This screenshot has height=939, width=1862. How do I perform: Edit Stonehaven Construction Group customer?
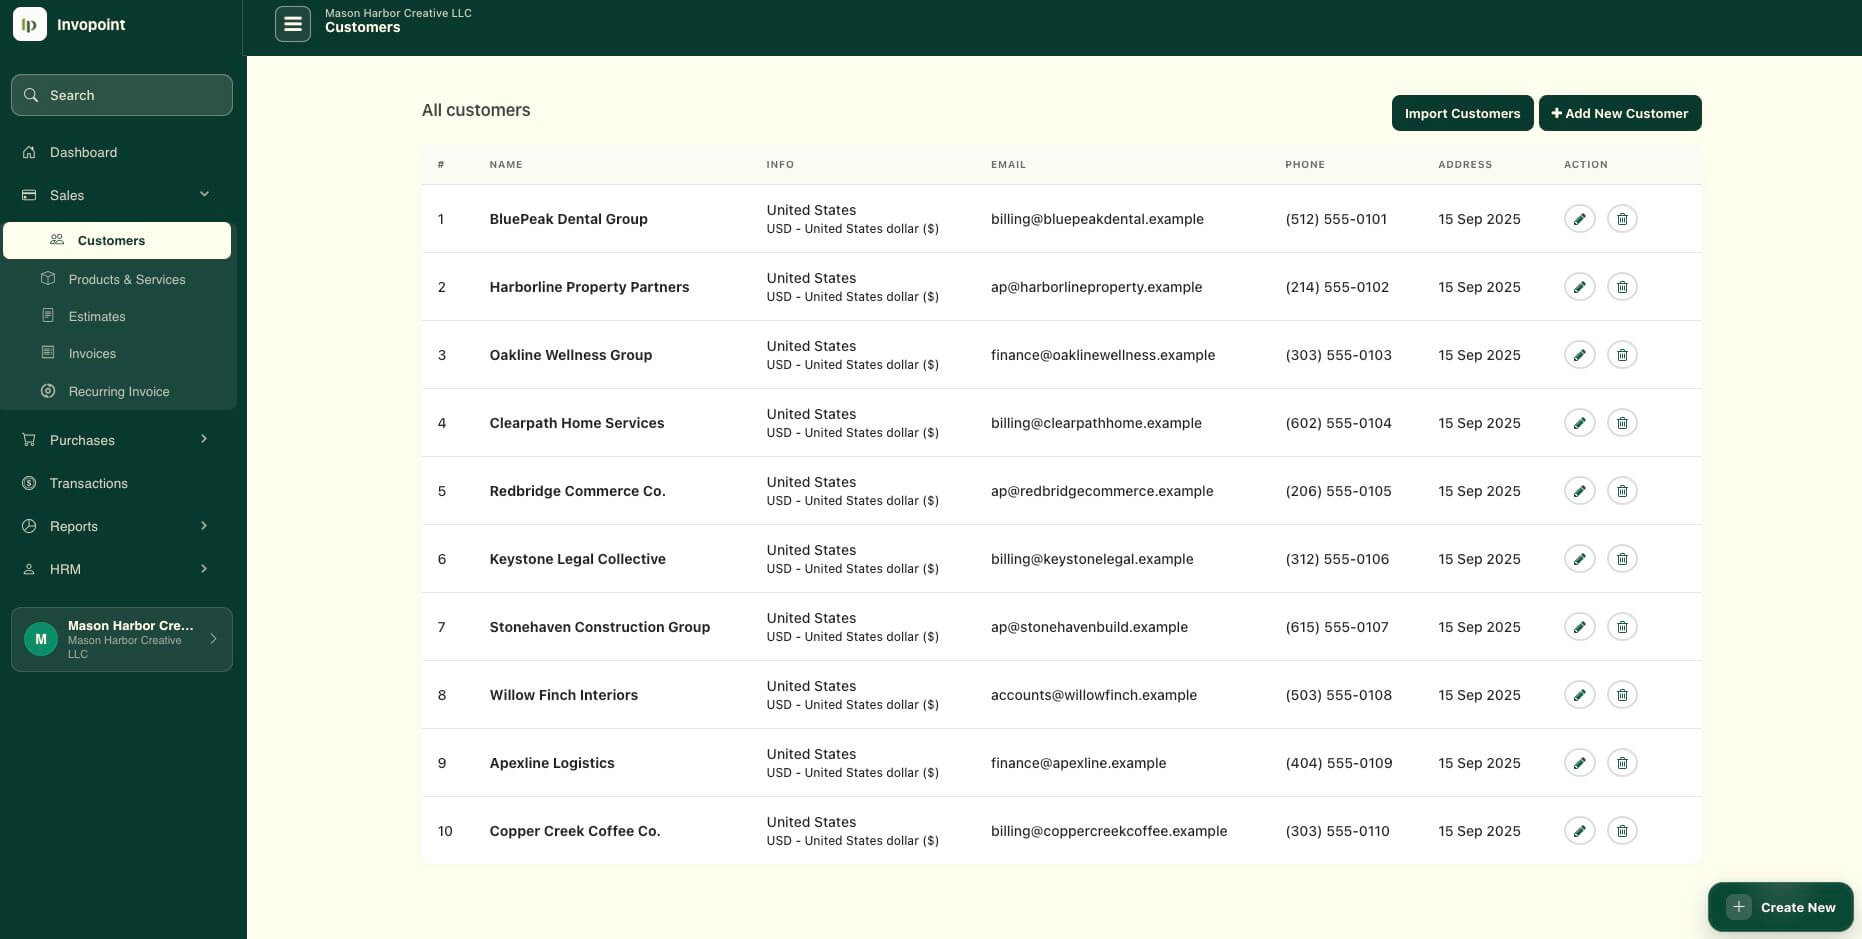click(1579, 627)
